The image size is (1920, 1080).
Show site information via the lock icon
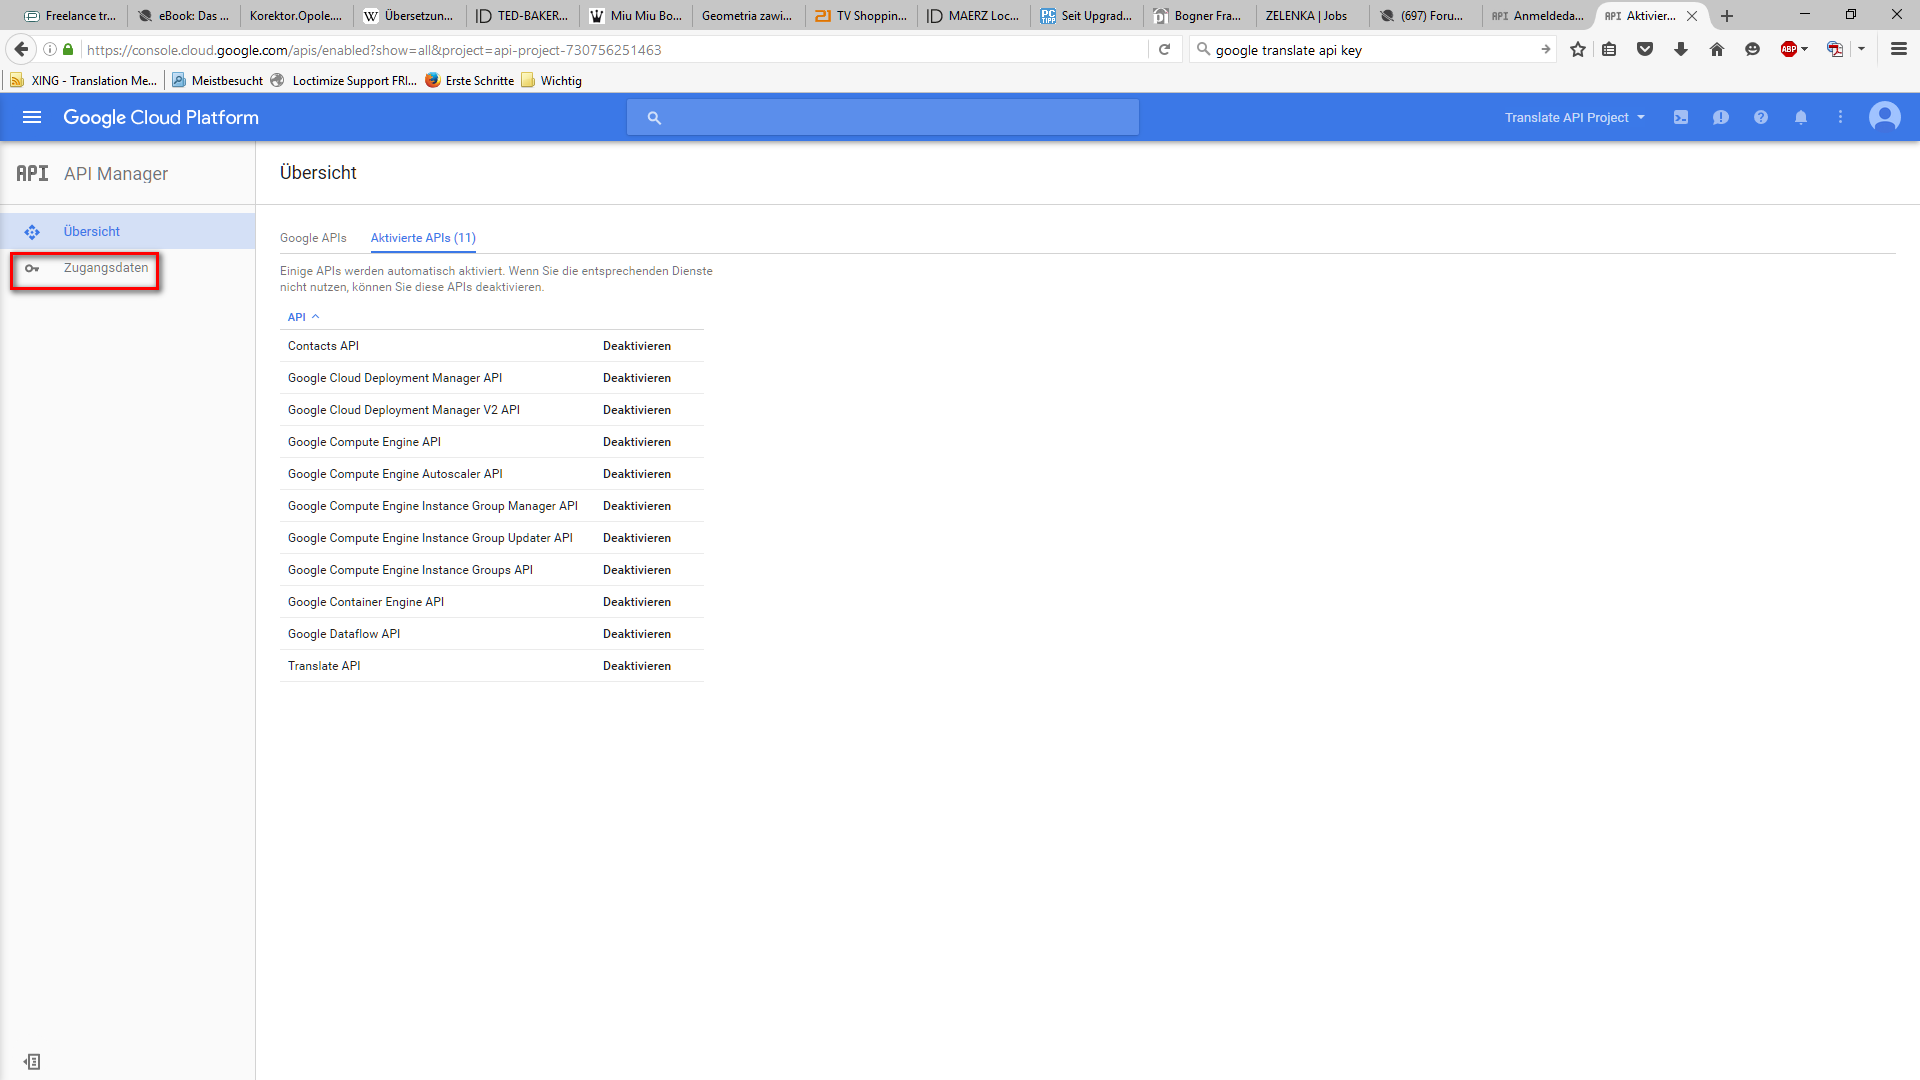(68, 49)
